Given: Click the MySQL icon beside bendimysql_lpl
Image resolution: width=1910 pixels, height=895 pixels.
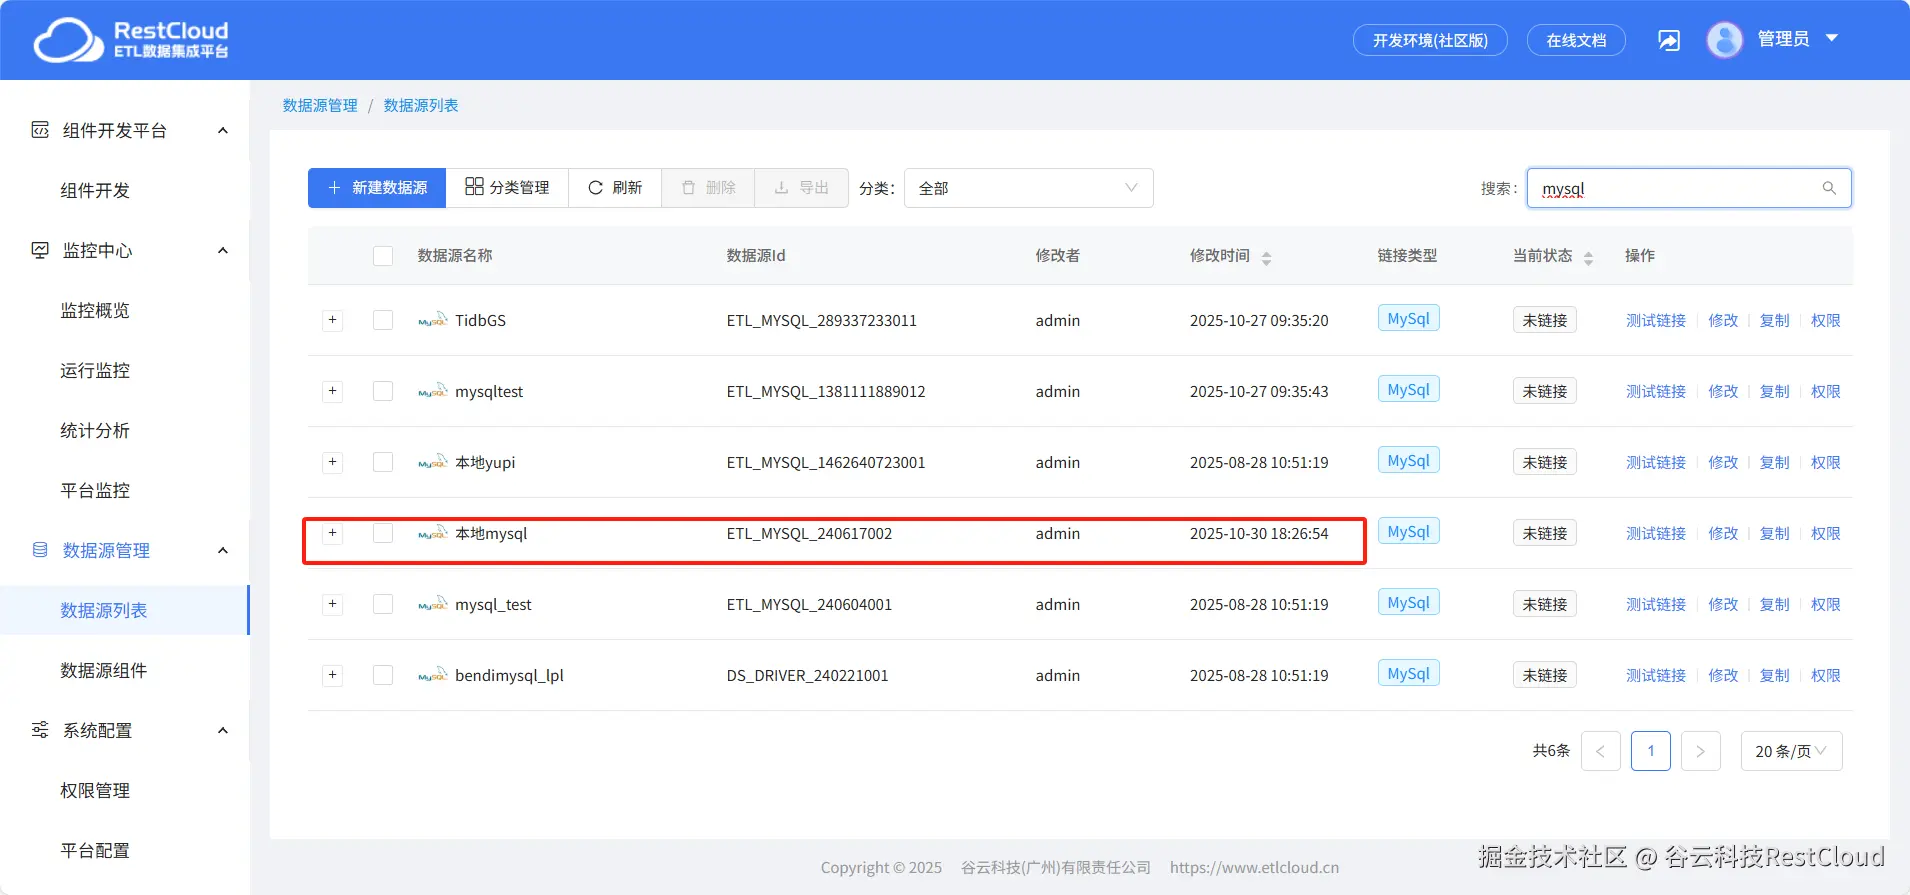Looking at the screenshot, I should [x=433, y=675].
